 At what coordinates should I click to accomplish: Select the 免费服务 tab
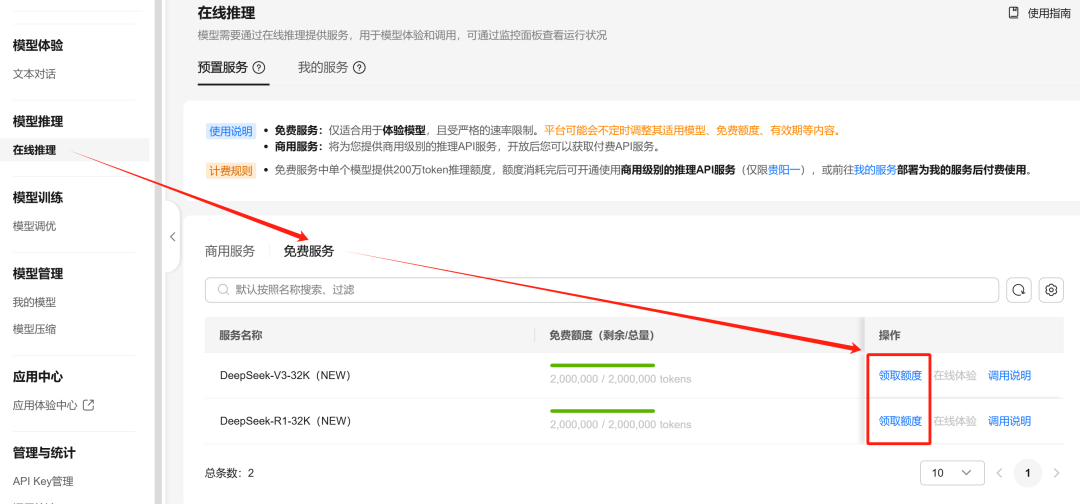pyautogui.click(x=309, y=251)
